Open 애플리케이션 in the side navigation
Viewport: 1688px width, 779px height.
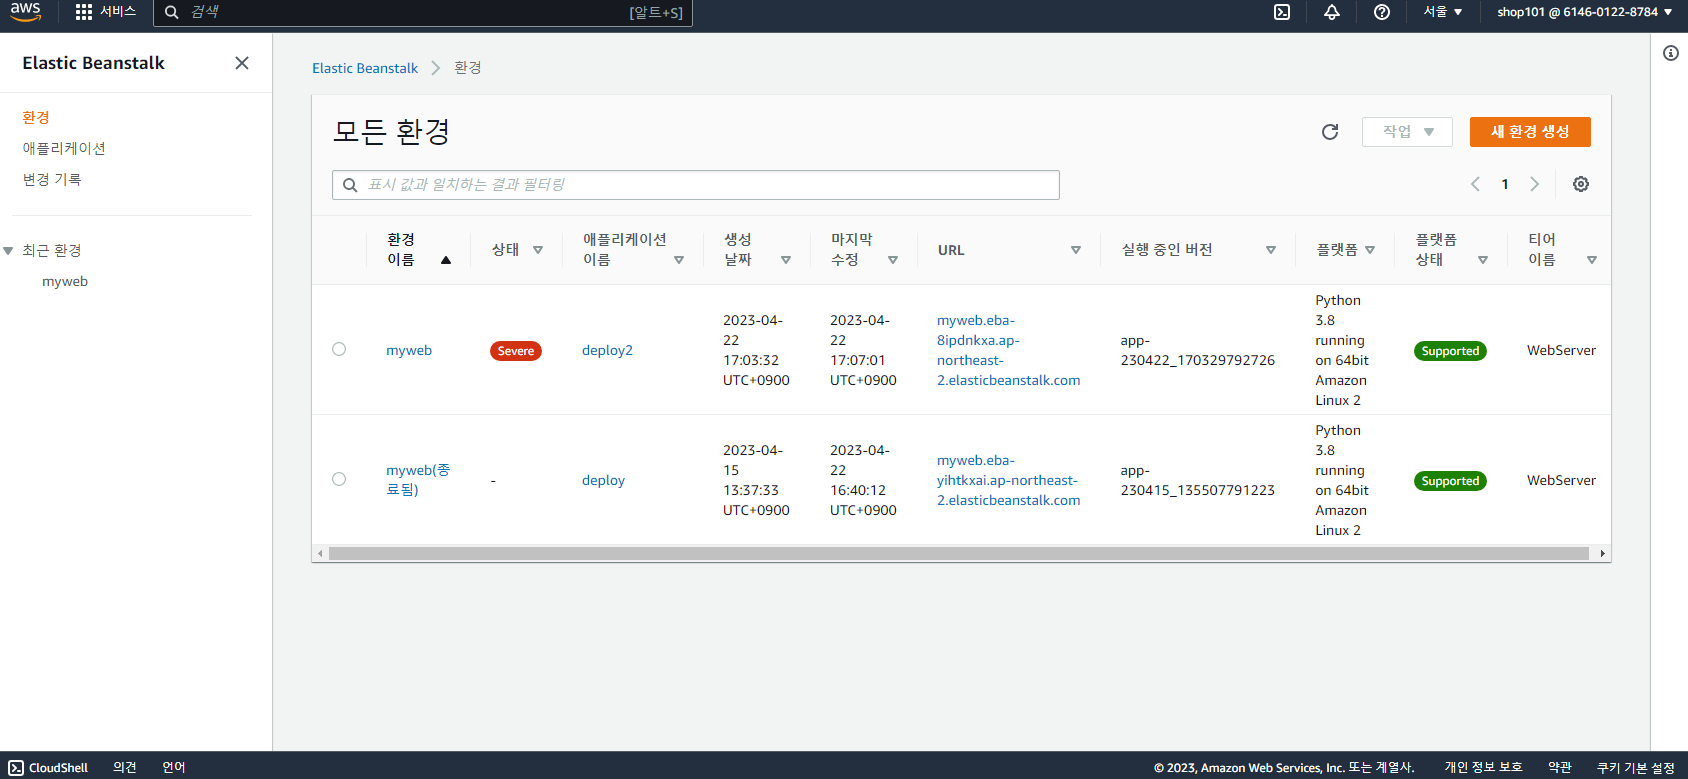click(x=64, y=148)
